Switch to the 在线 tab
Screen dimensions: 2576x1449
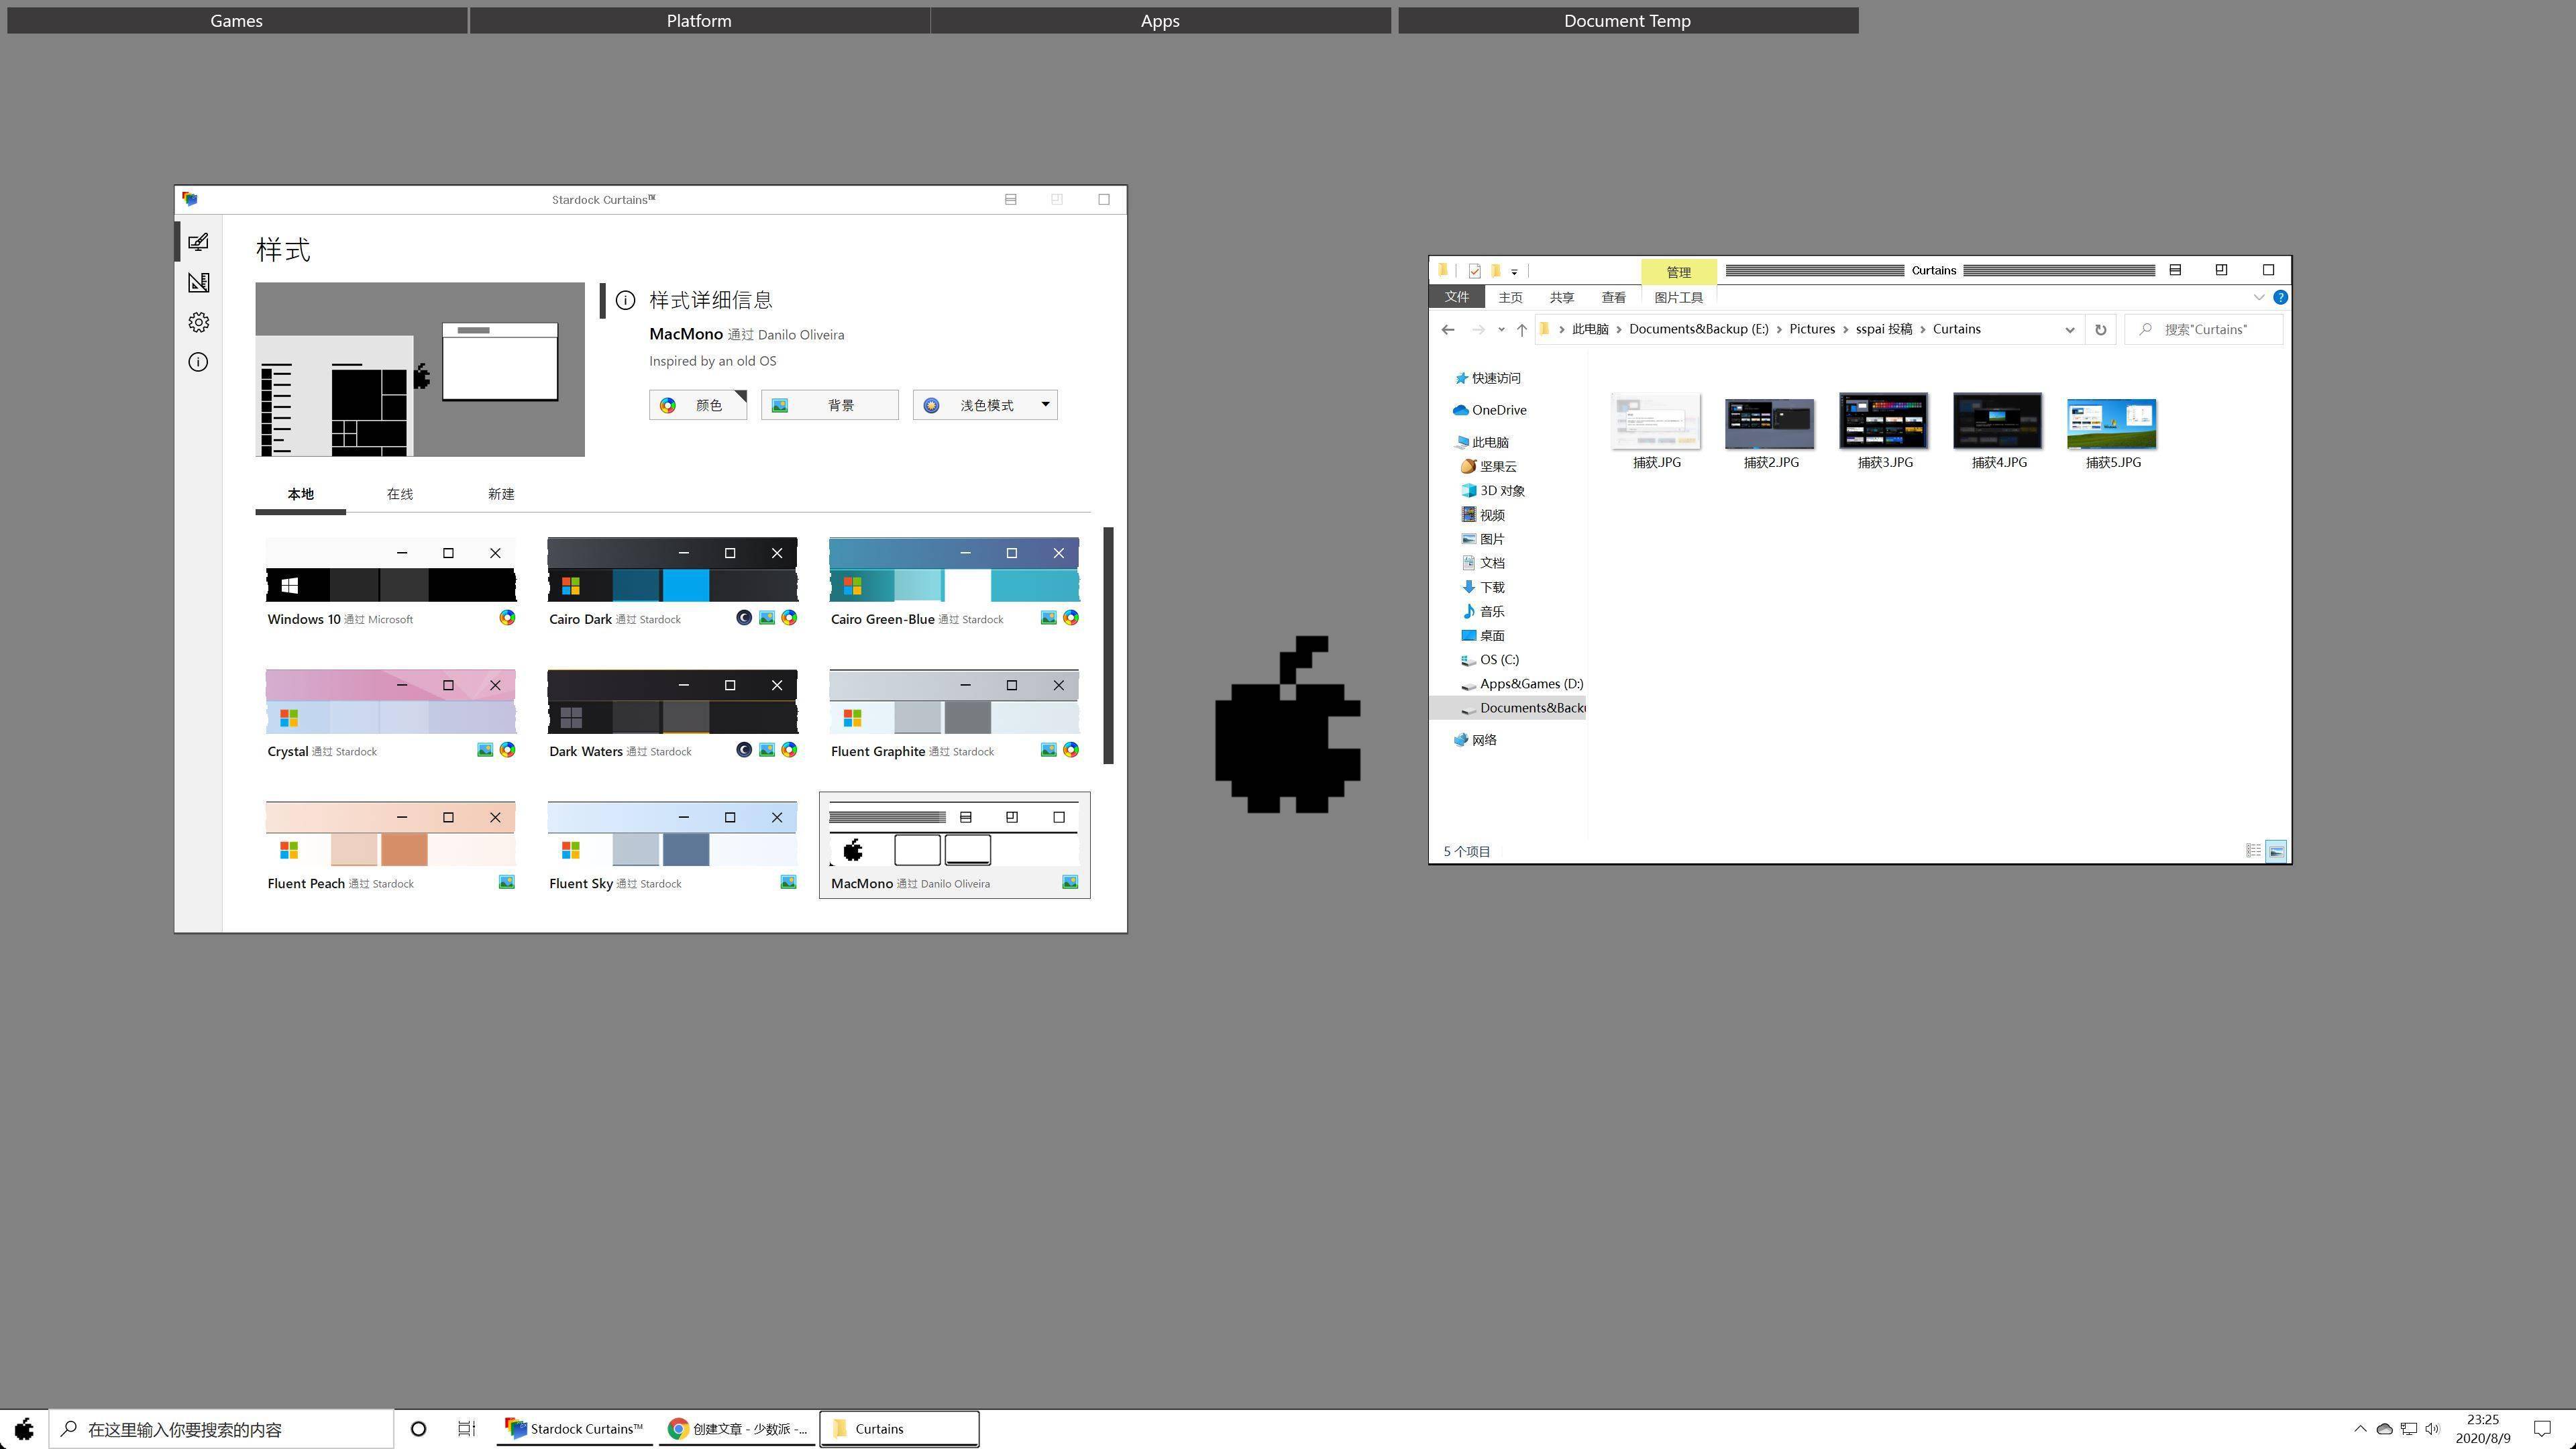click(x=400, y=494)
